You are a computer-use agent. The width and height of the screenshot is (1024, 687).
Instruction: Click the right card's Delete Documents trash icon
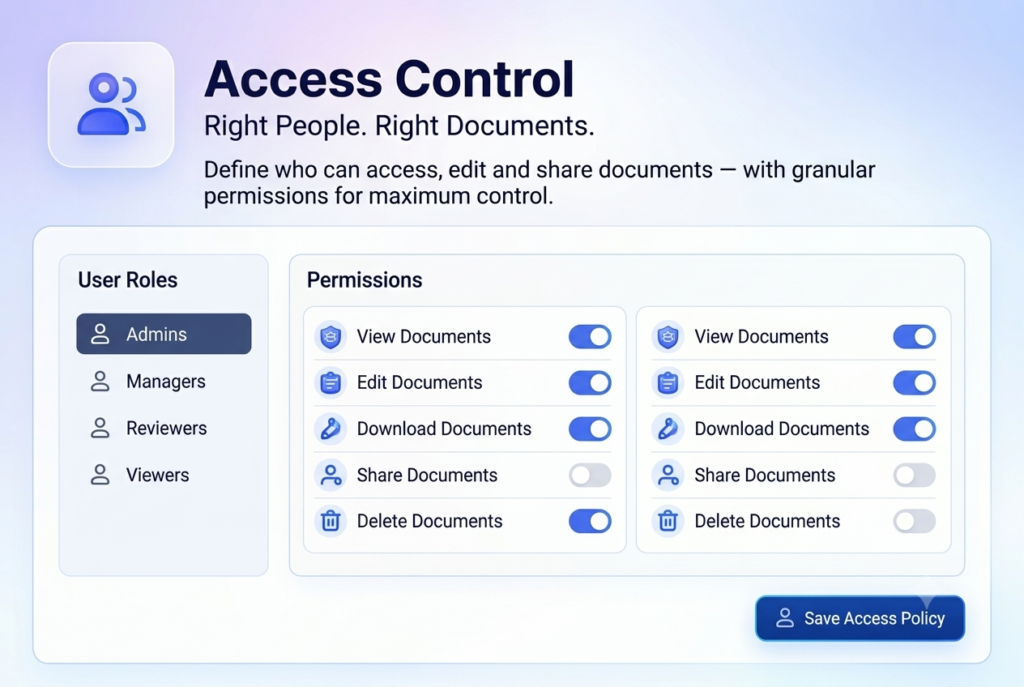[667, 521]
